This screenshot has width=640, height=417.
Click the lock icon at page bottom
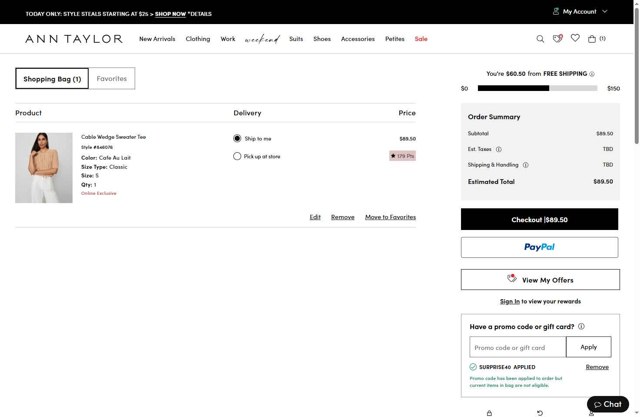pos(489,413)
